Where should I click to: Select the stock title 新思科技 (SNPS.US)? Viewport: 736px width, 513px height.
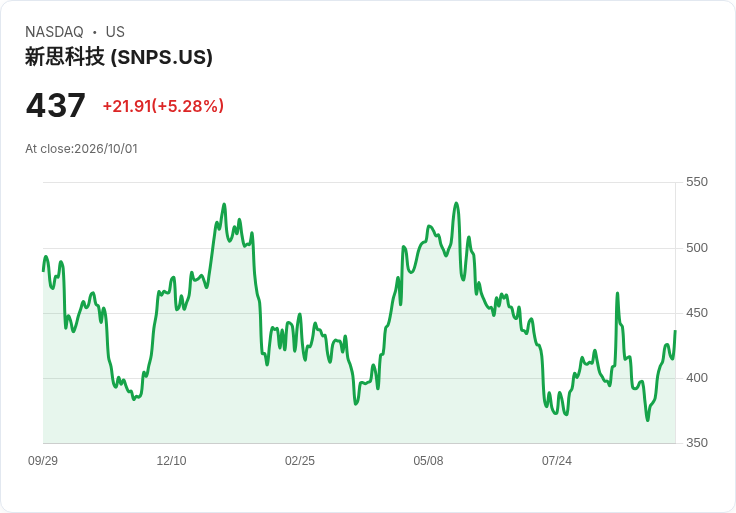click(119, 57)
